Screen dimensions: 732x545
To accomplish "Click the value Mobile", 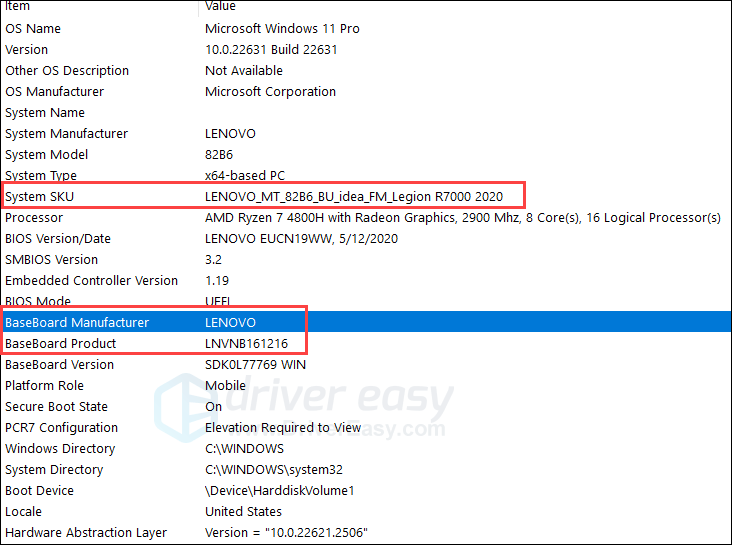I will tap(225, 386).
